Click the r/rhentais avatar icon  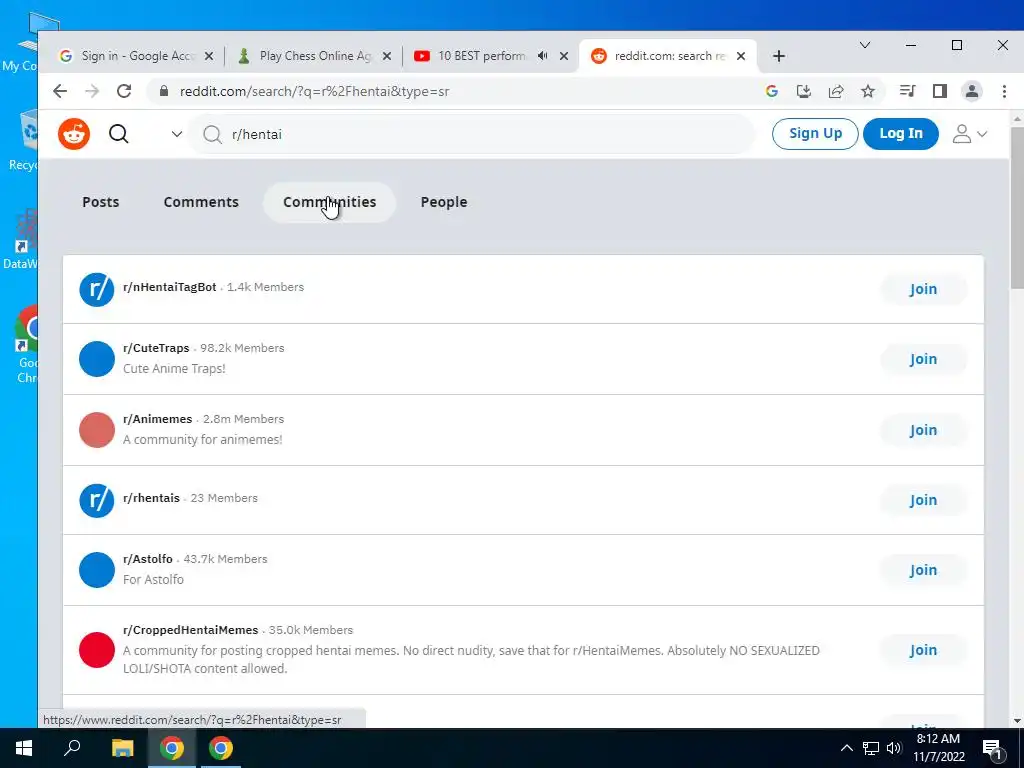(x=97, y=501)
